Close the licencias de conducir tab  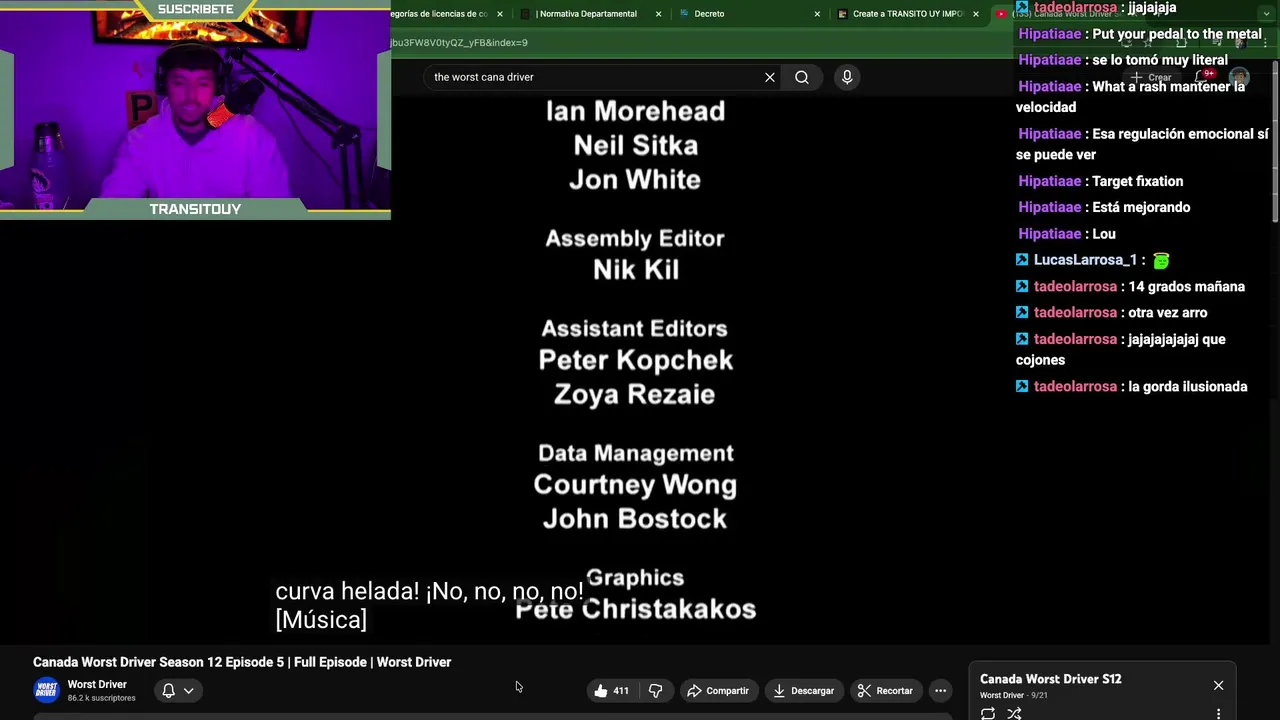coord(500,14)
